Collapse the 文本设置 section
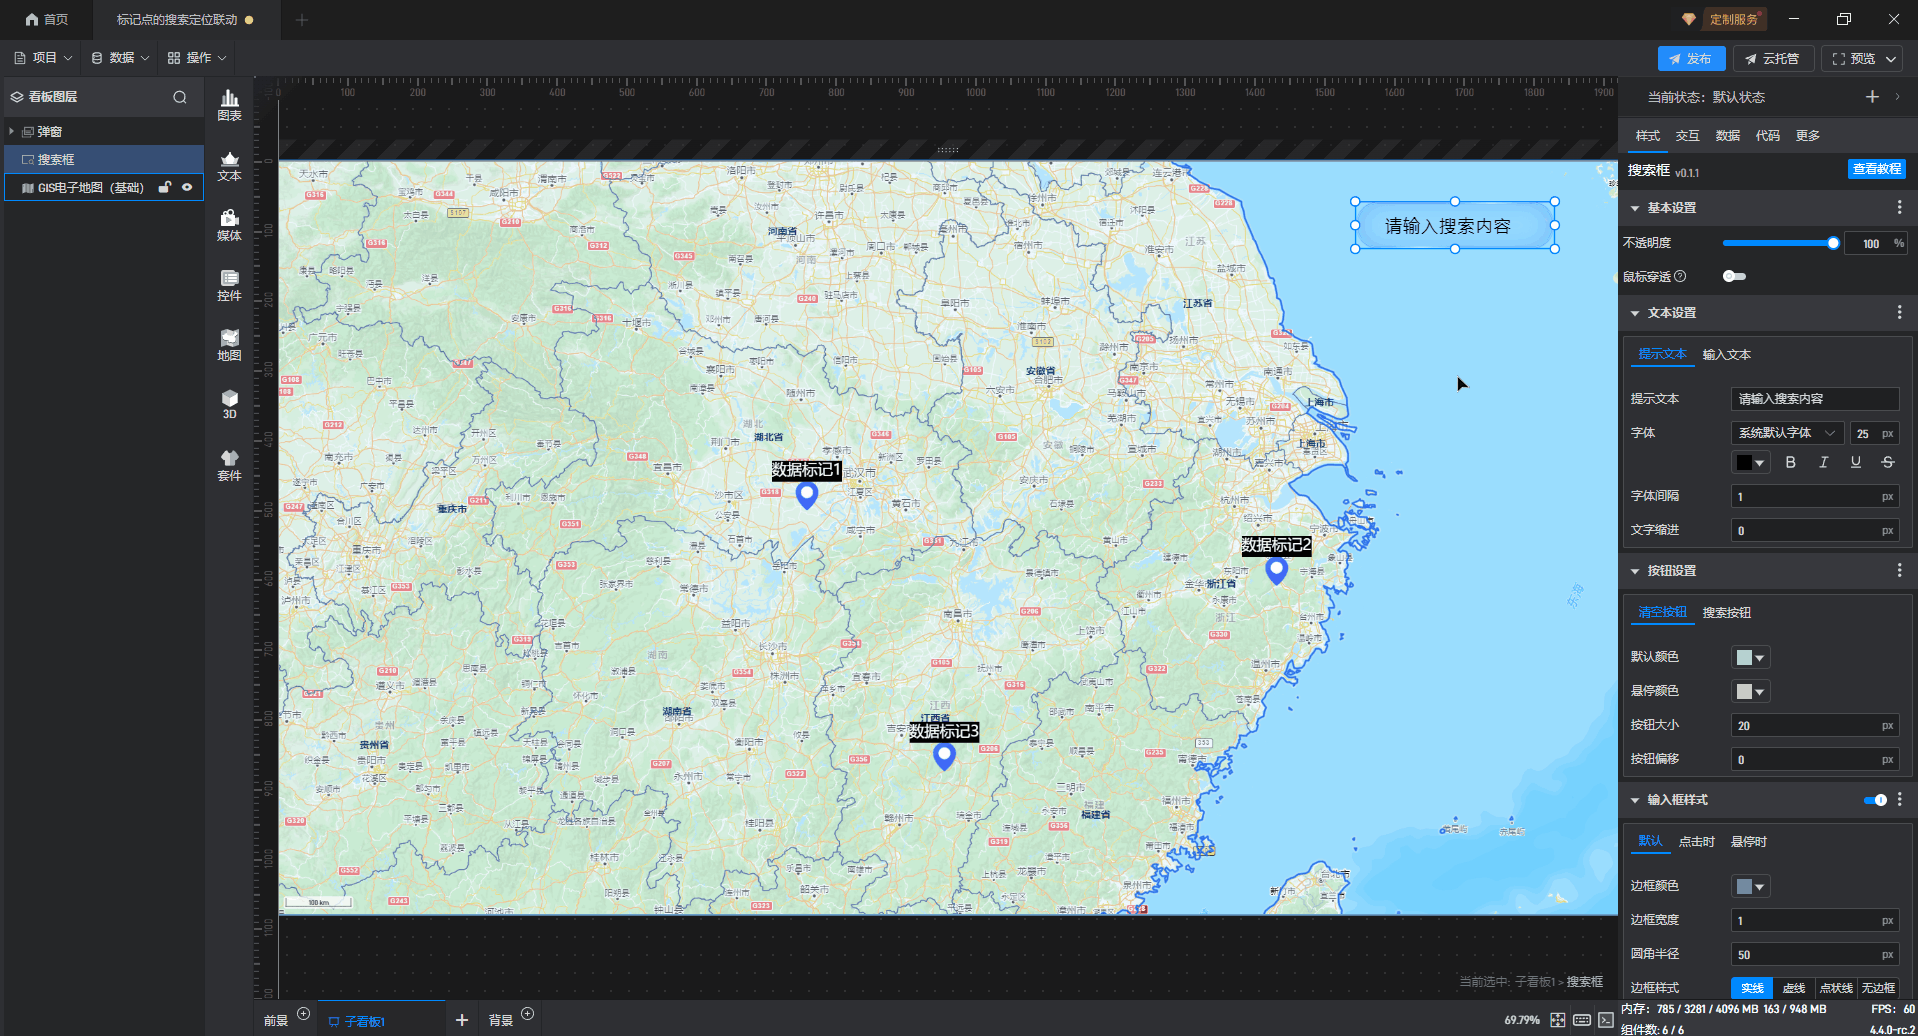The width and height of the screenshot is (1918, 1036). pos(1635,313)
